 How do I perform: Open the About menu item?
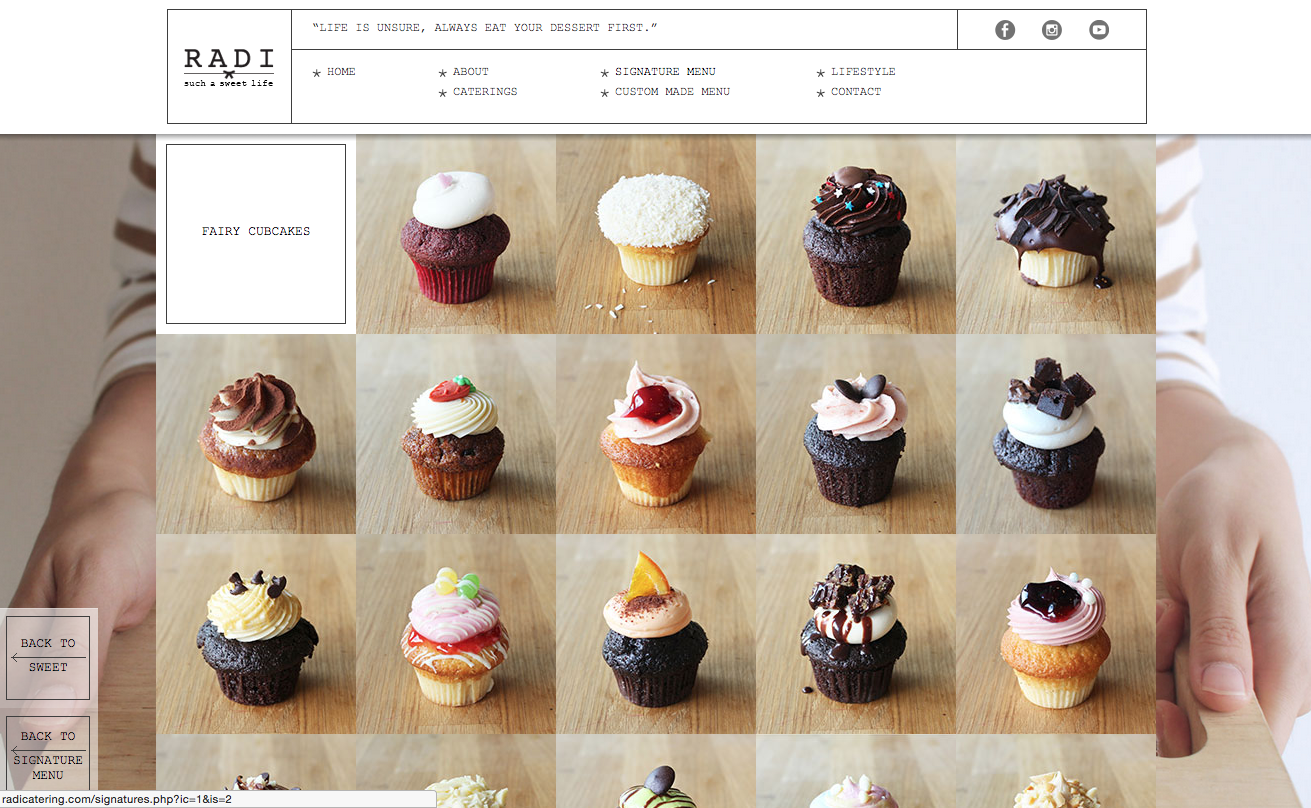pos(471,72)
